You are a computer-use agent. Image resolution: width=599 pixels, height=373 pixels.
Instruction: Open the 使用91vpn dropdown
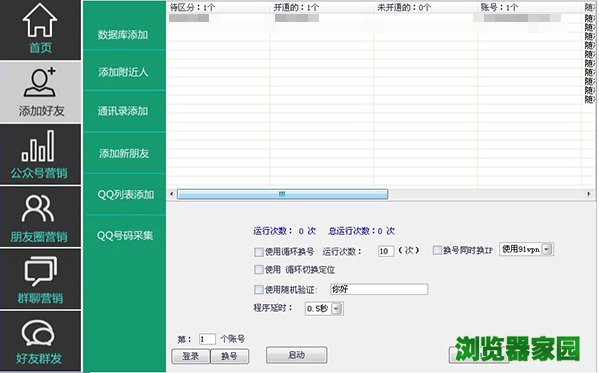pyautogui.click(x=526, y=249)
